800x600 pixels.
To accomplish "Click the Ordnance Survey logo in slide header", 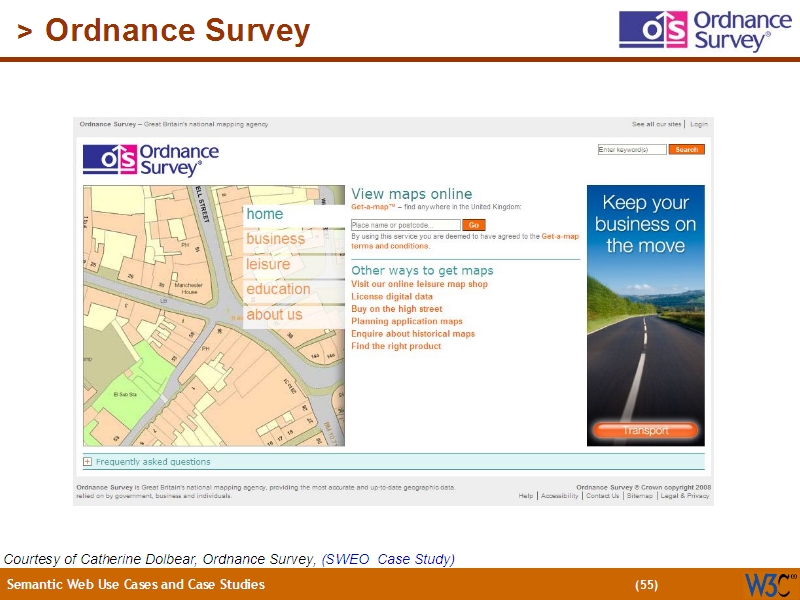I will (x=695, y=30).
